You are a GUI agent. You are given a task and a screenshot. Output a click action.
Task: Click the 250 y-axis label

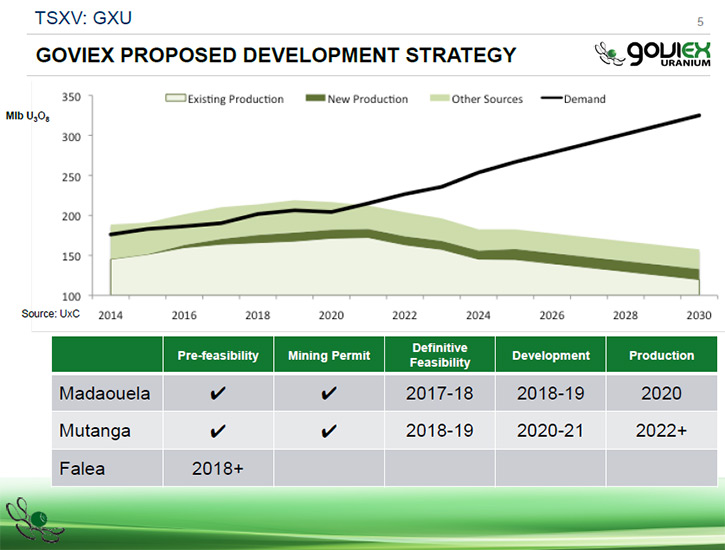click(71, 177)
